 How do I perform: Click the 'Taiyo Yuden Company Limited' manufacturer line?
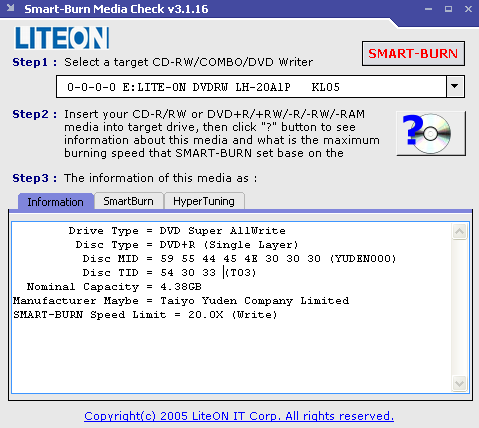181,301
